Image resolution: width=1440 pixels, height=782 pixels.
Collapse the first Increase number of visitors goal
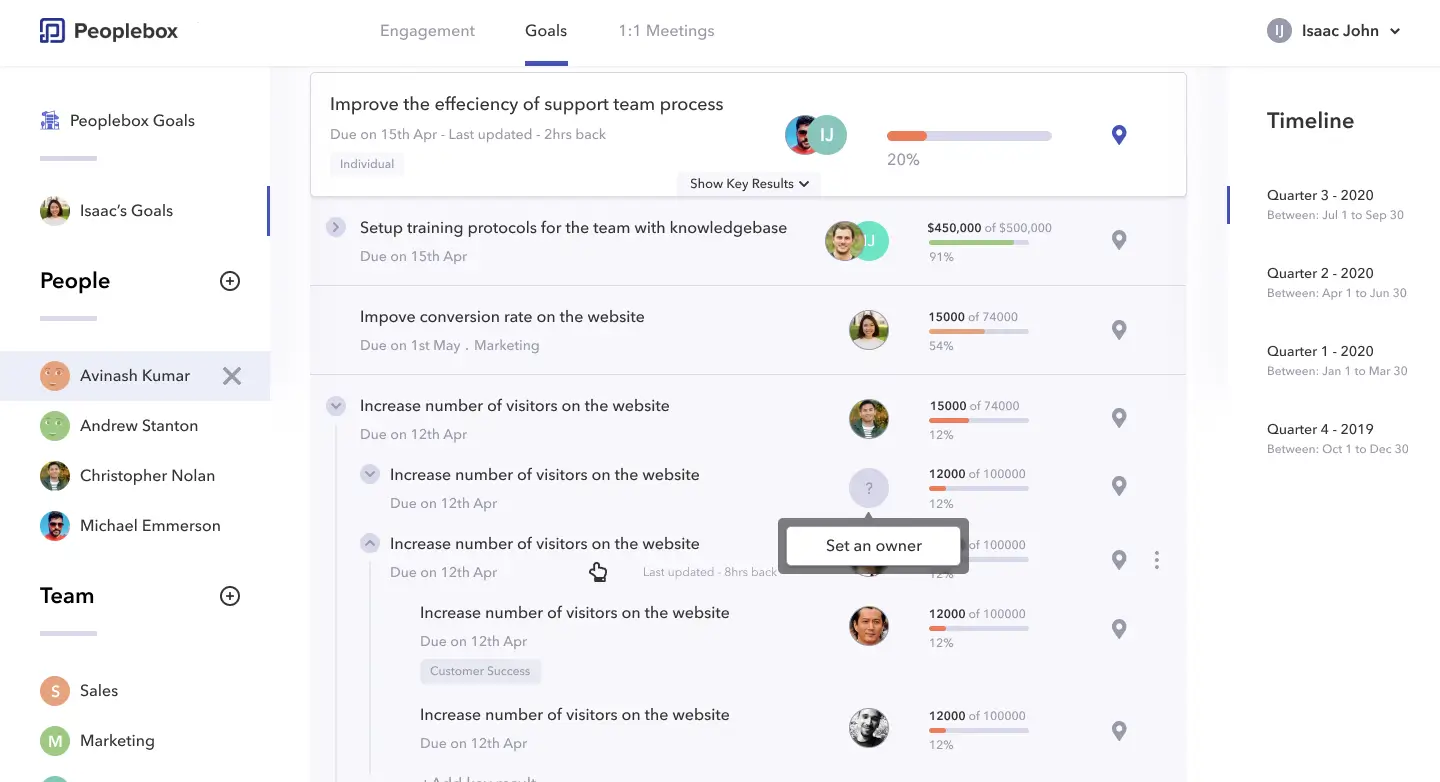pyautogui.click(x=336, y=406)
